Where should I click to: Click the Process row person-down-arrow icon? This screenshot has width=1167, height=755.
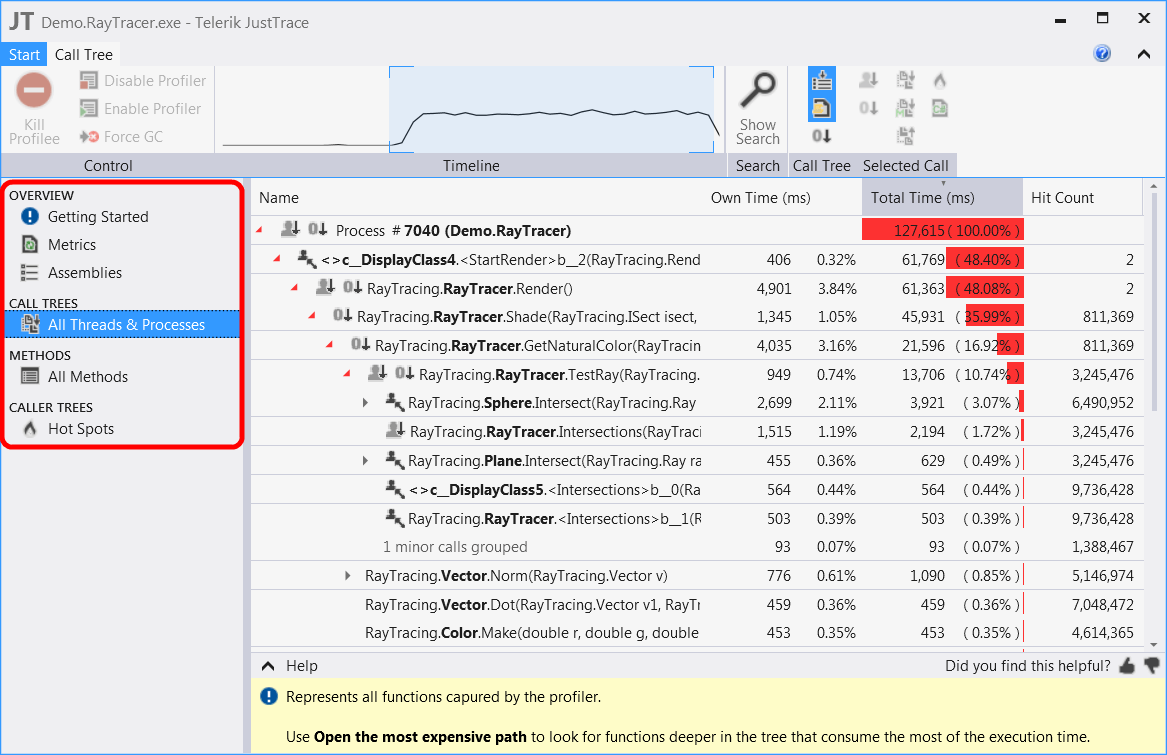click(290, 229)
